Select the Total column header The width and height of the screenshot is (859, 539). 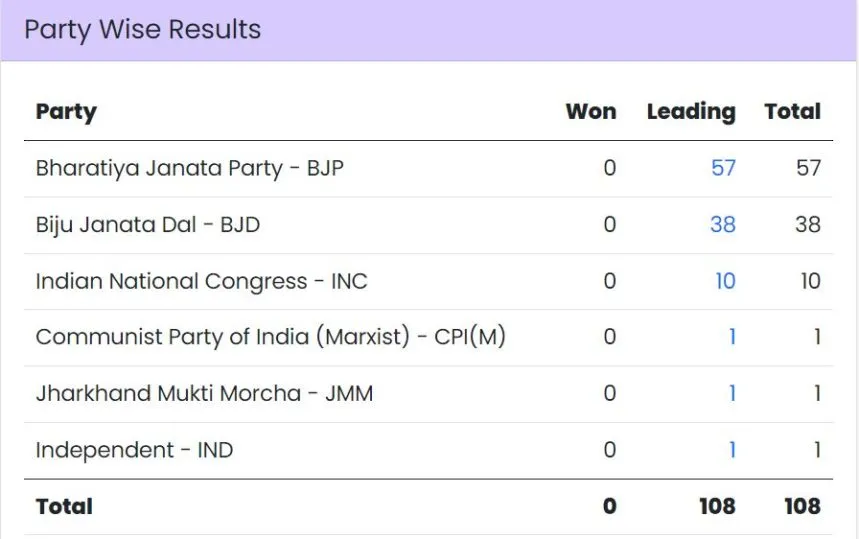coord(792,111)
